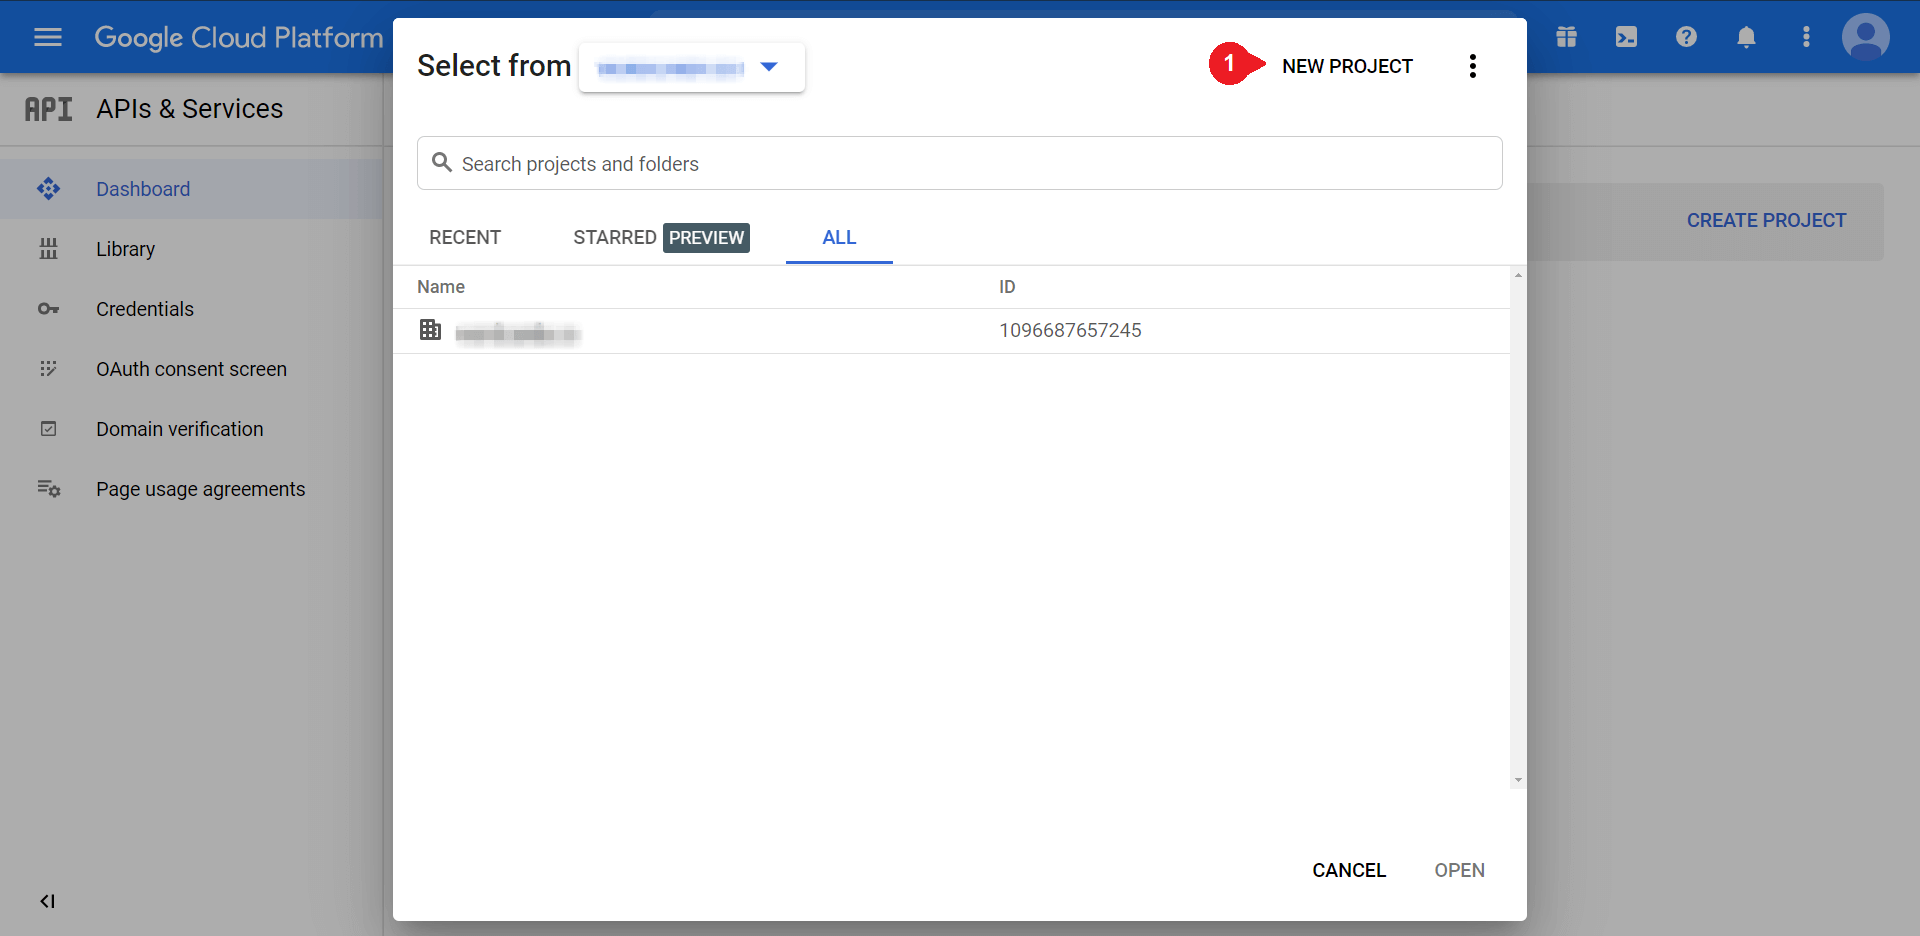Collapse the left sidebar

point(47,901)
